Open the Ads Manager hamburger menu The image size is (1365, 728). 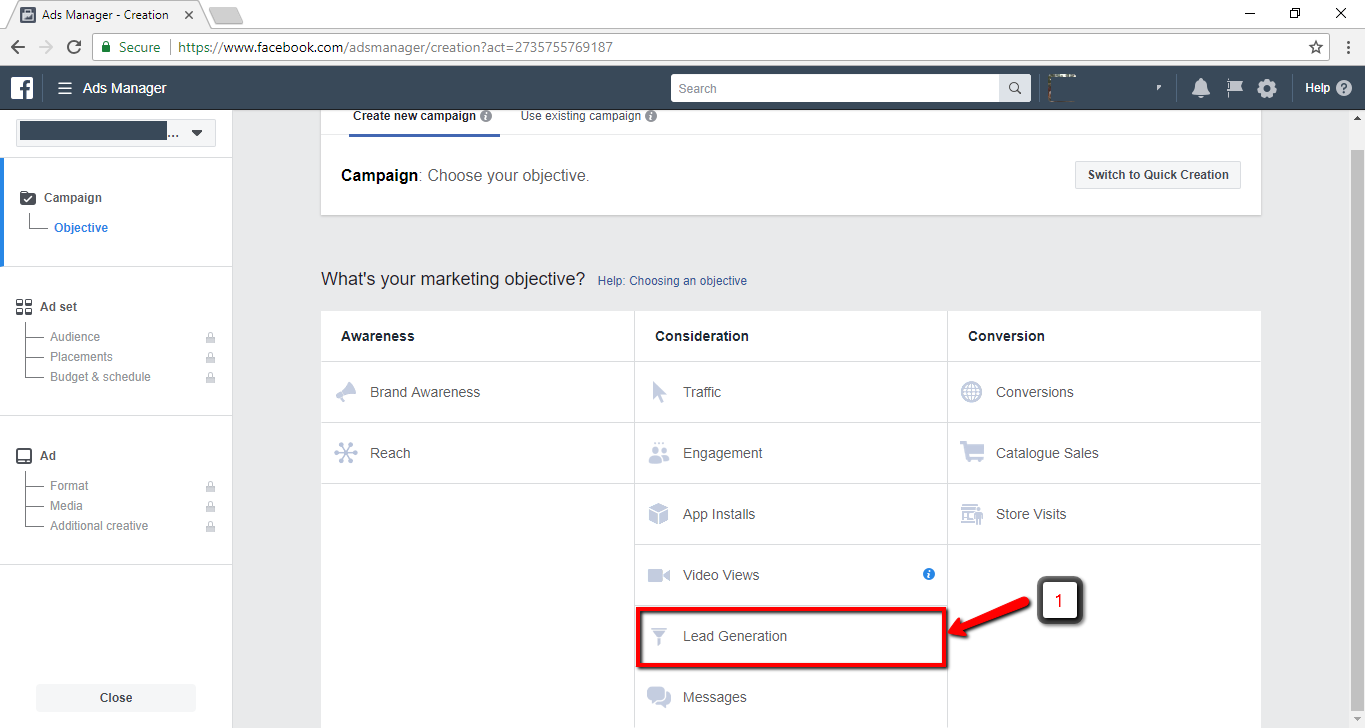click(65, 88)
